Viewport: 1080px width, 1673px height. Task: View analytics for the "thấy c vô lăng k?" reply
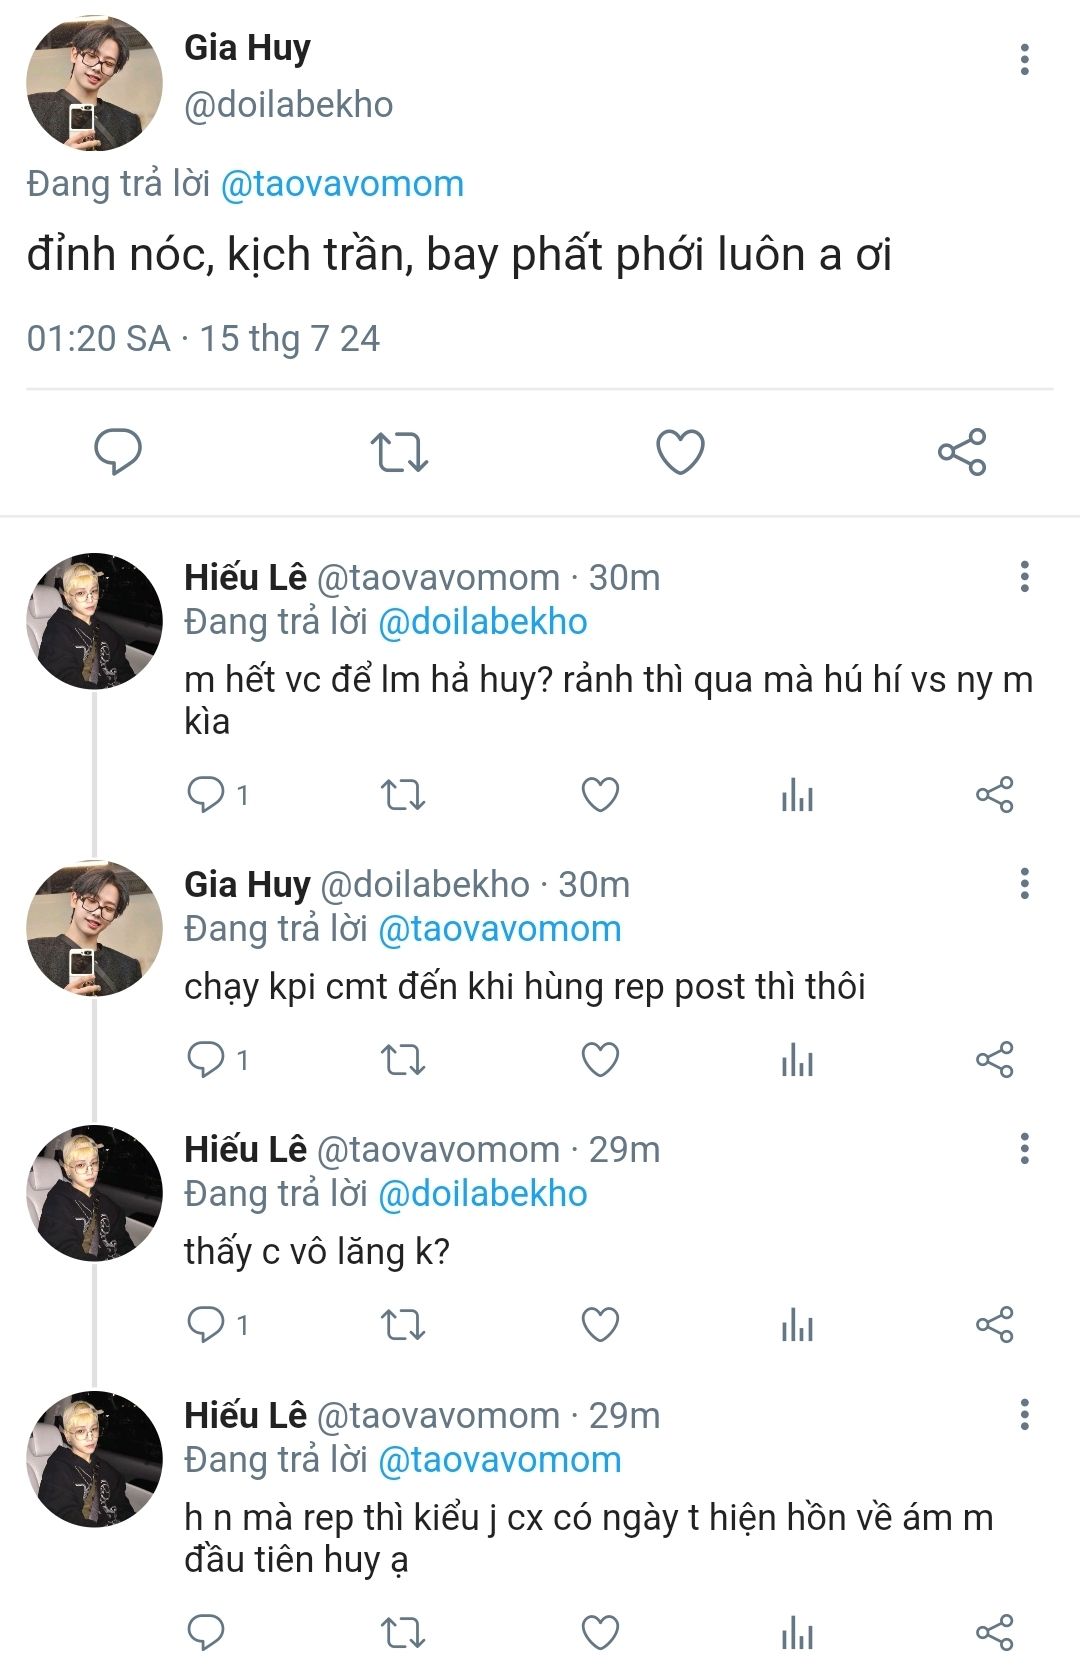click(797, 1325)
